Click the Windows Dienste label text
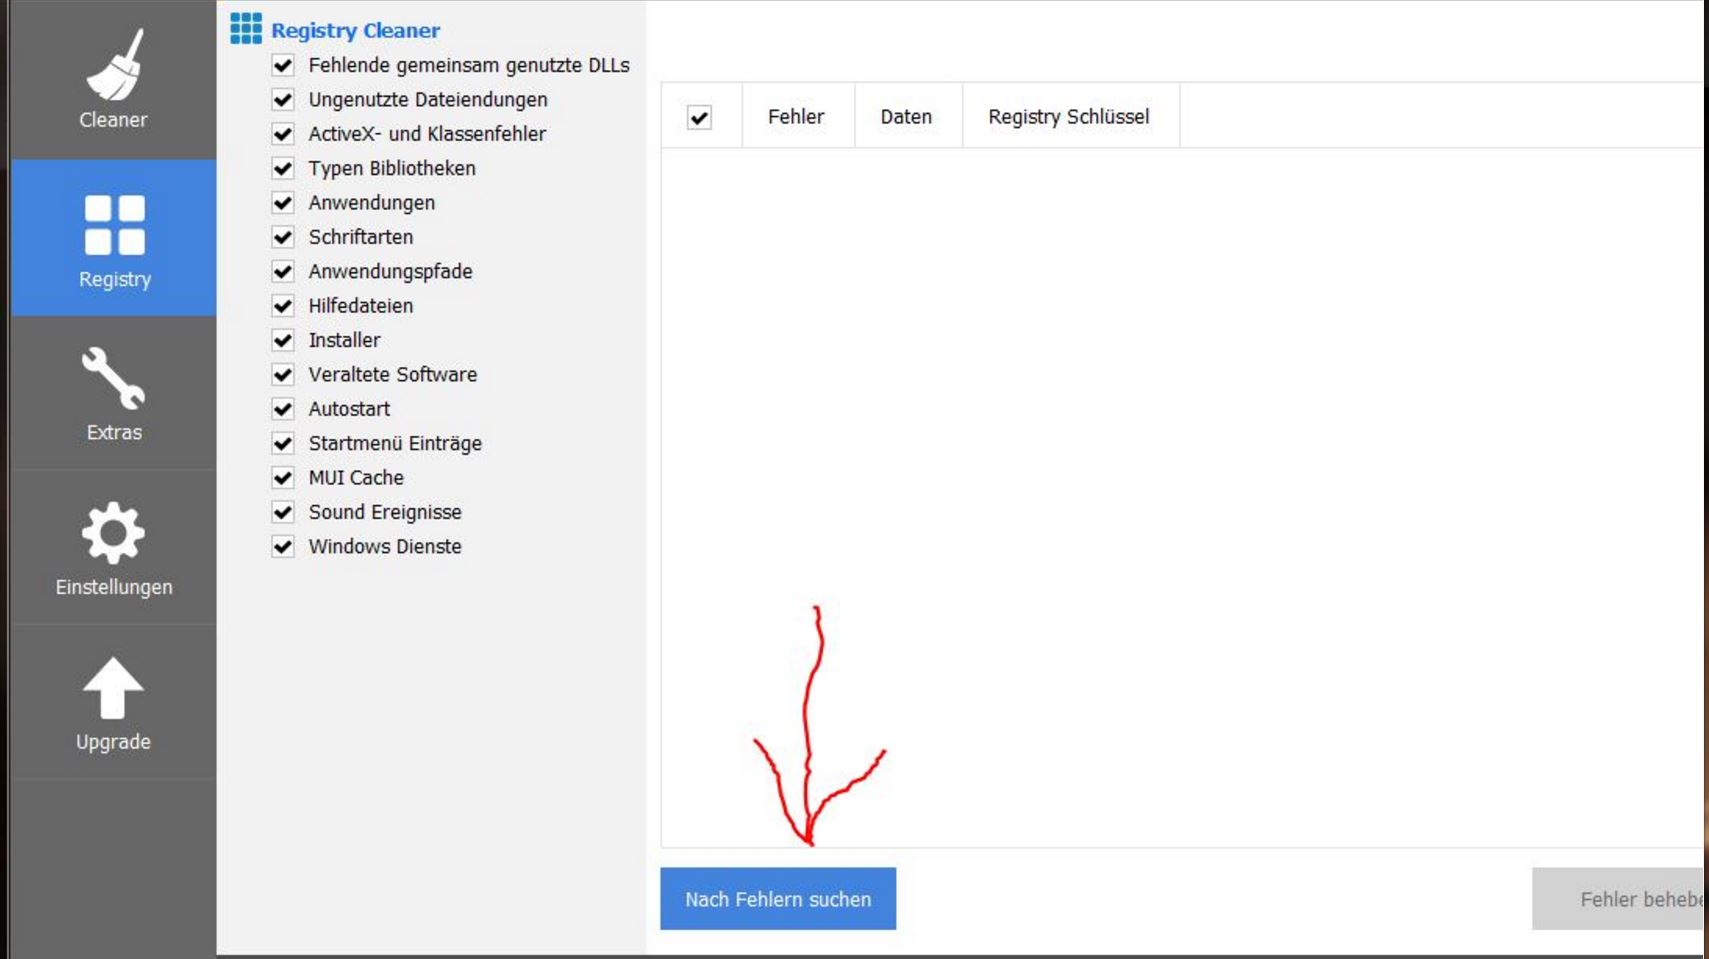 [x=385, y=547]
